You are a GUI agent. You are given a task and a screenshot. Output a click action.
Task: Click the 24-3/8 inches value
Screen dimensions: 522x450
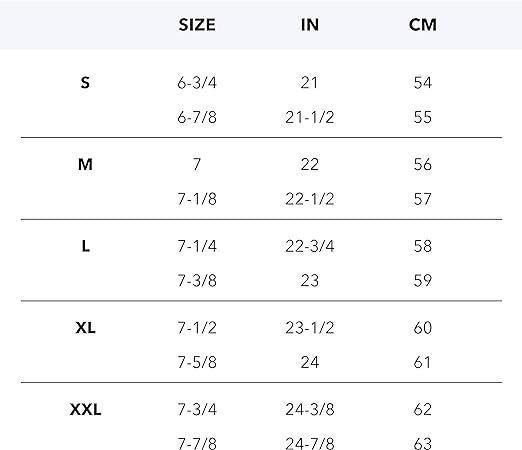tap(310, 410)
